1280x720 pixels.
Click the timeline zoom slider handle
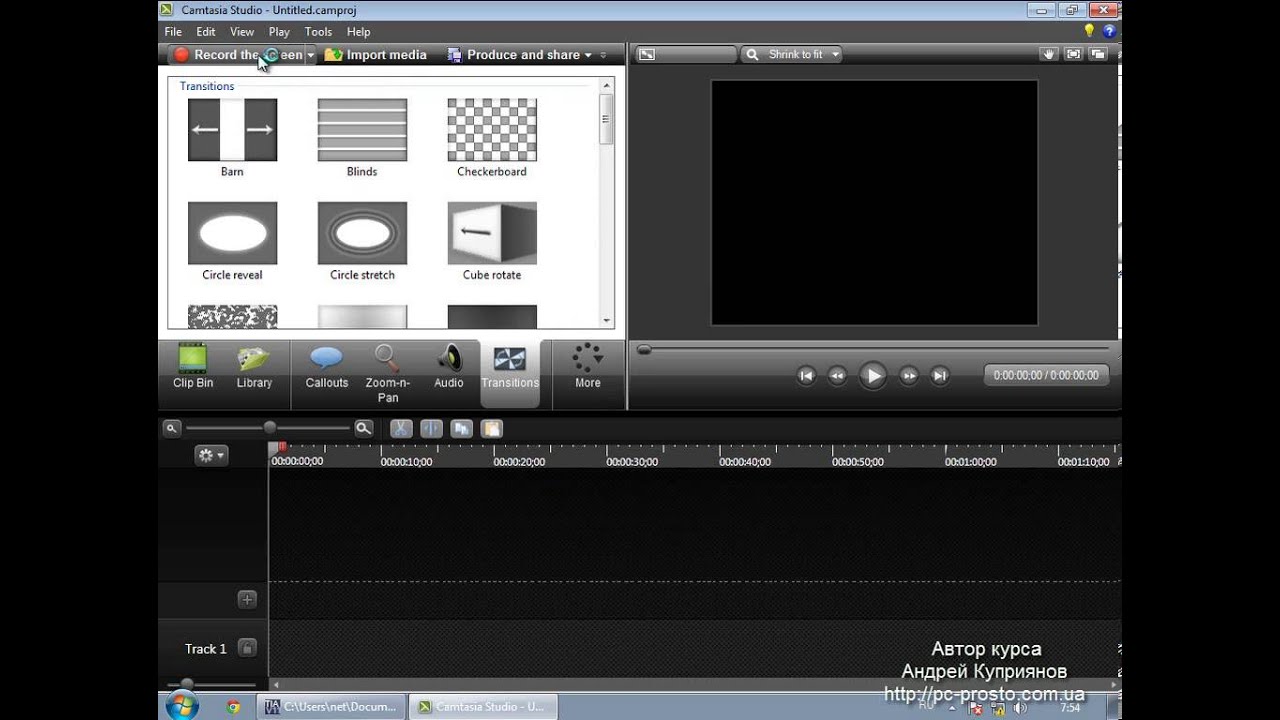[270, 428]
